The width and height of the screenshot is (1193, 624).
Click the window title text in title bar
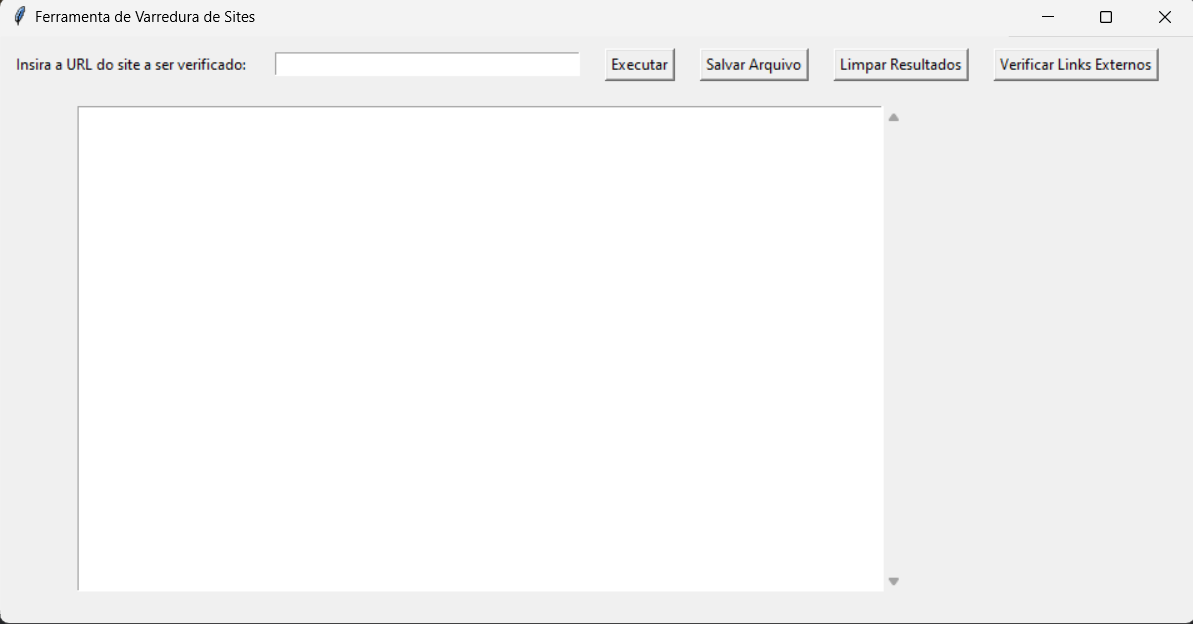[145, 17]
